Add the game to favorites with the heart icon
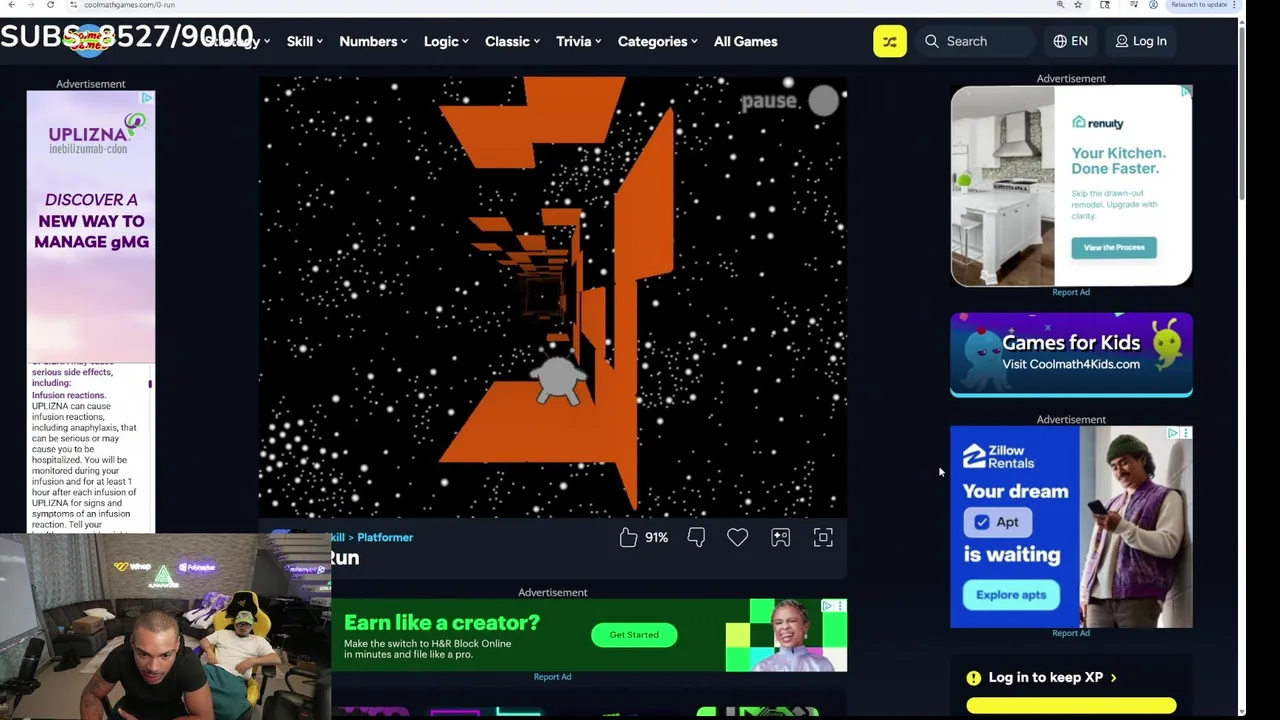Viewport: 1280px width, 720px height. click(x=737, y=538)
